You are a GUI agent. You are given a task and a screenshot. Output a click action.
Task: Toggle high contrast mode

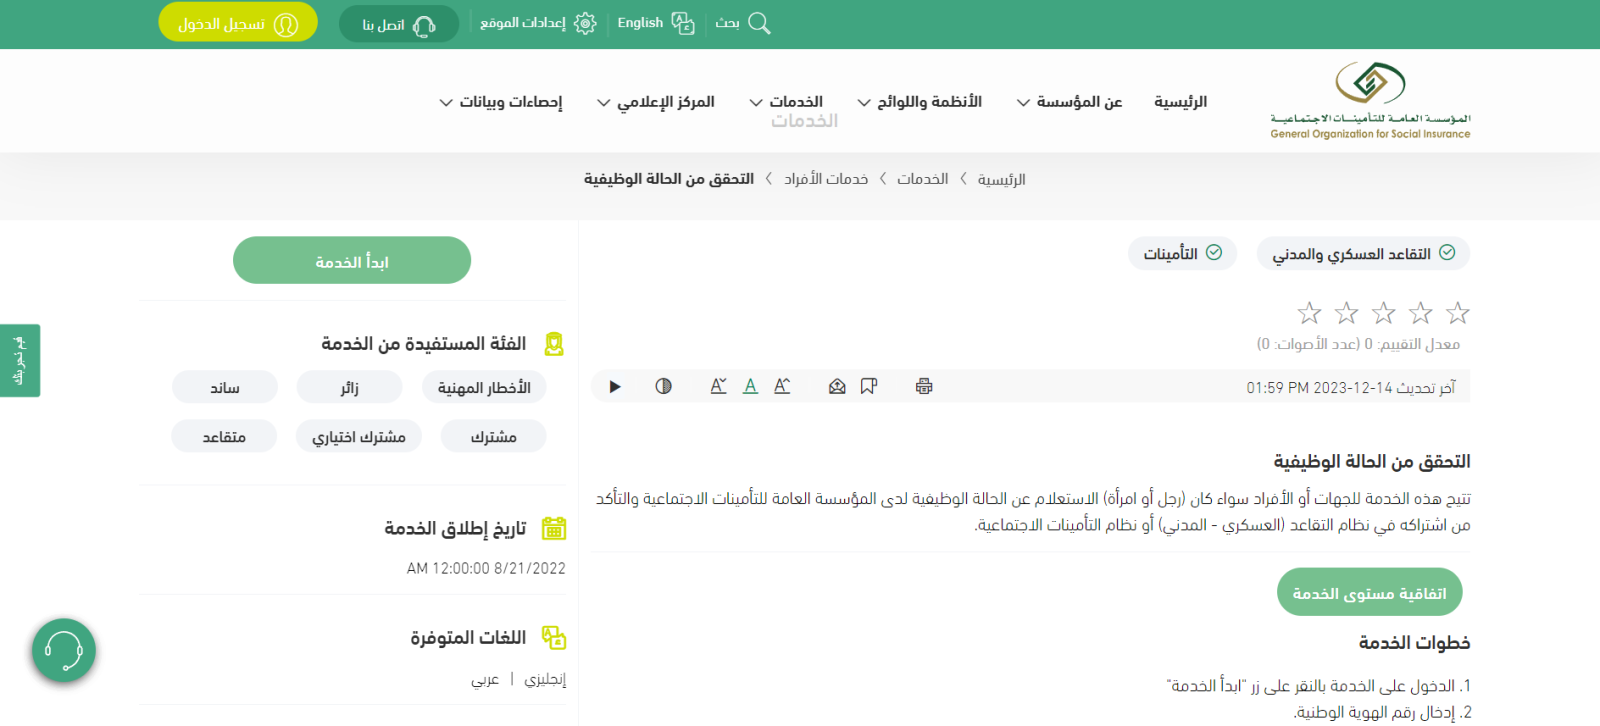click(663, 386)
